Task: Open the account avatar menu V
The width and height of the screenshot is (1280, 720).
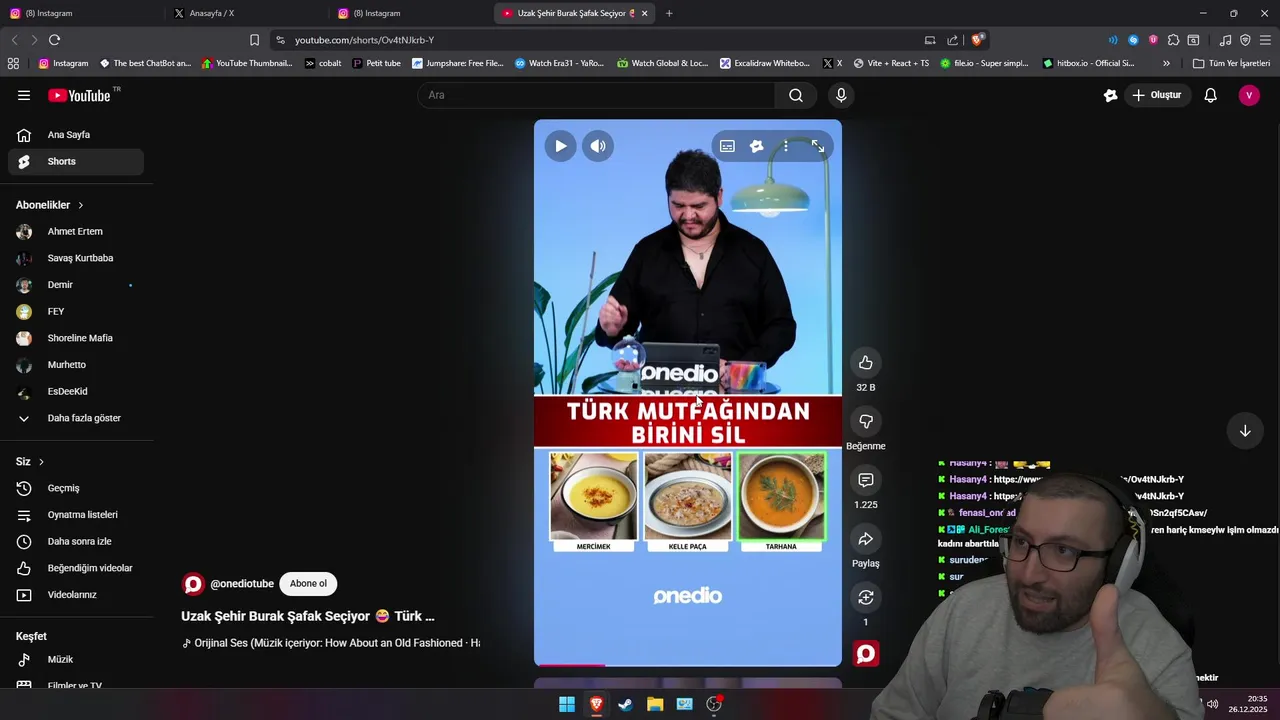Action: tap(1249, 95)
